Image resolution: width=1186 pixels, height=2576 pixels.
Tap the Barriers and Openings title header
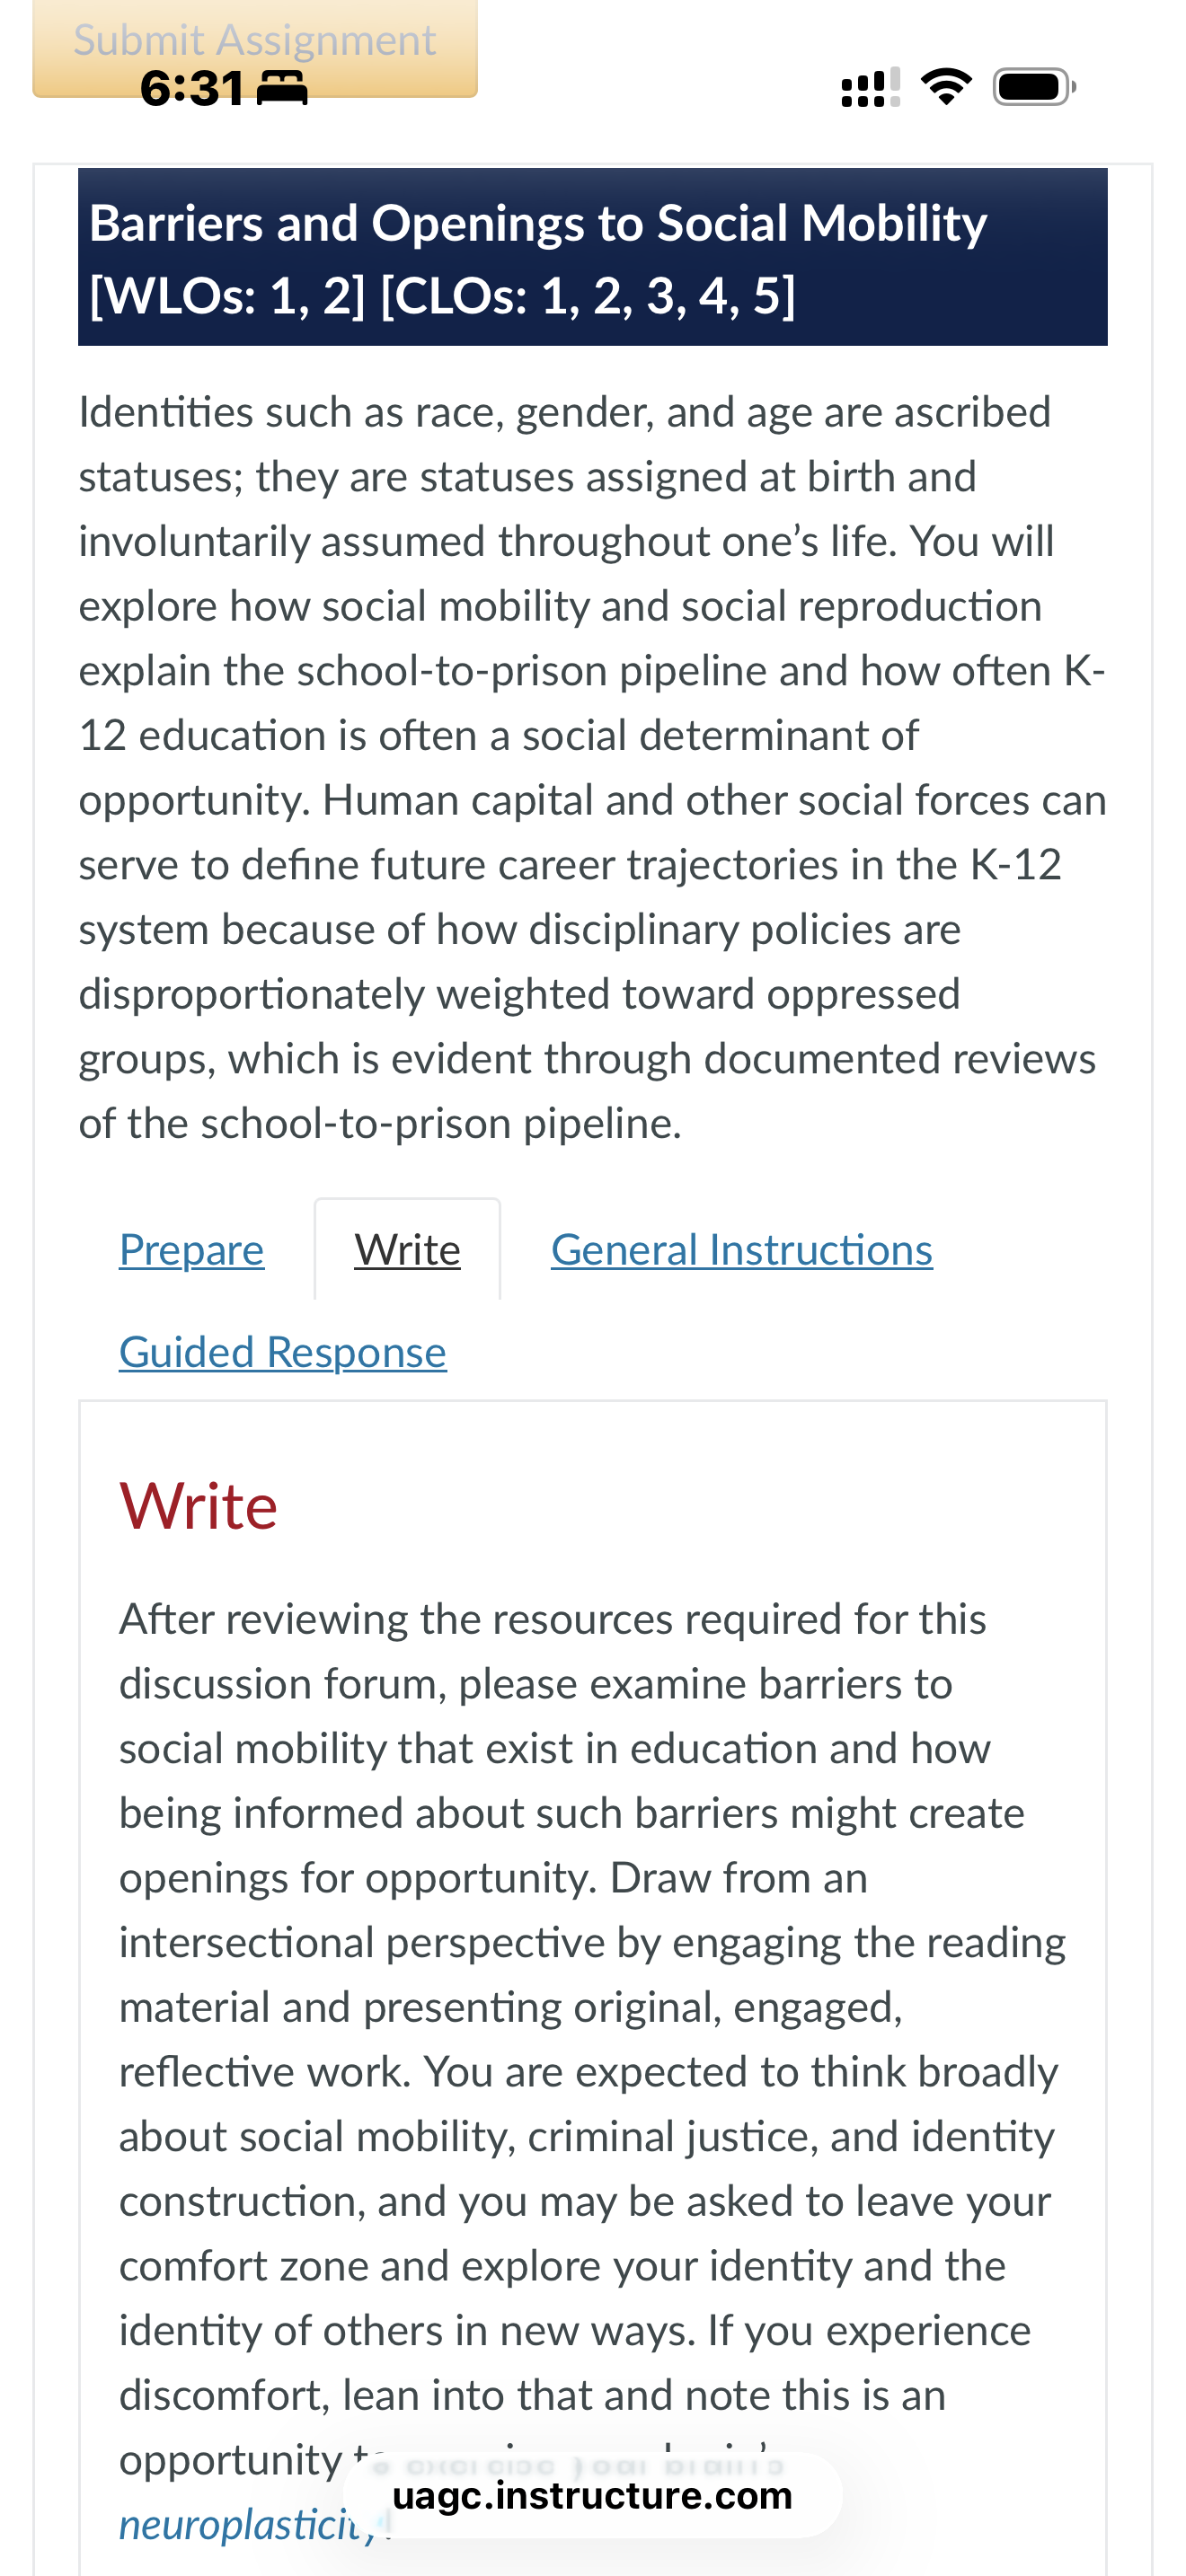(592, 257)
